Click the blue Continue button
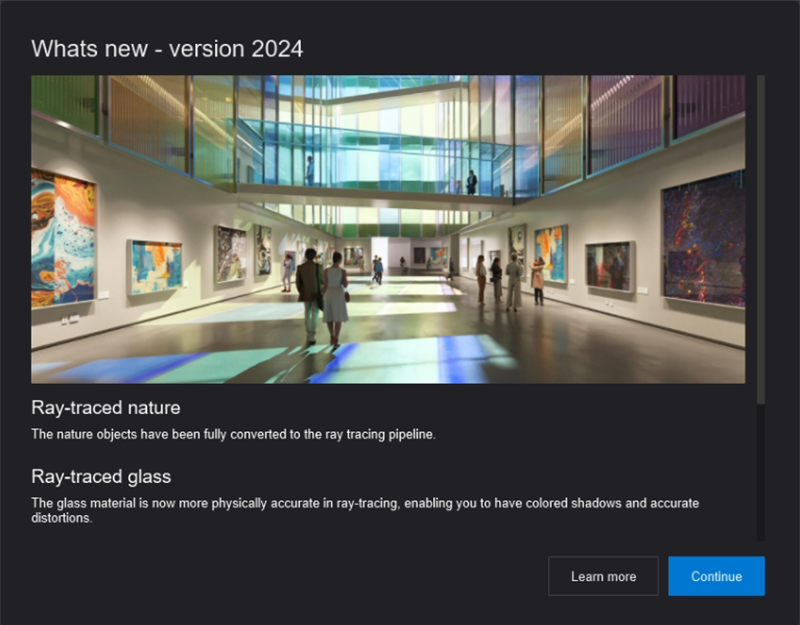 coord(716,576)
